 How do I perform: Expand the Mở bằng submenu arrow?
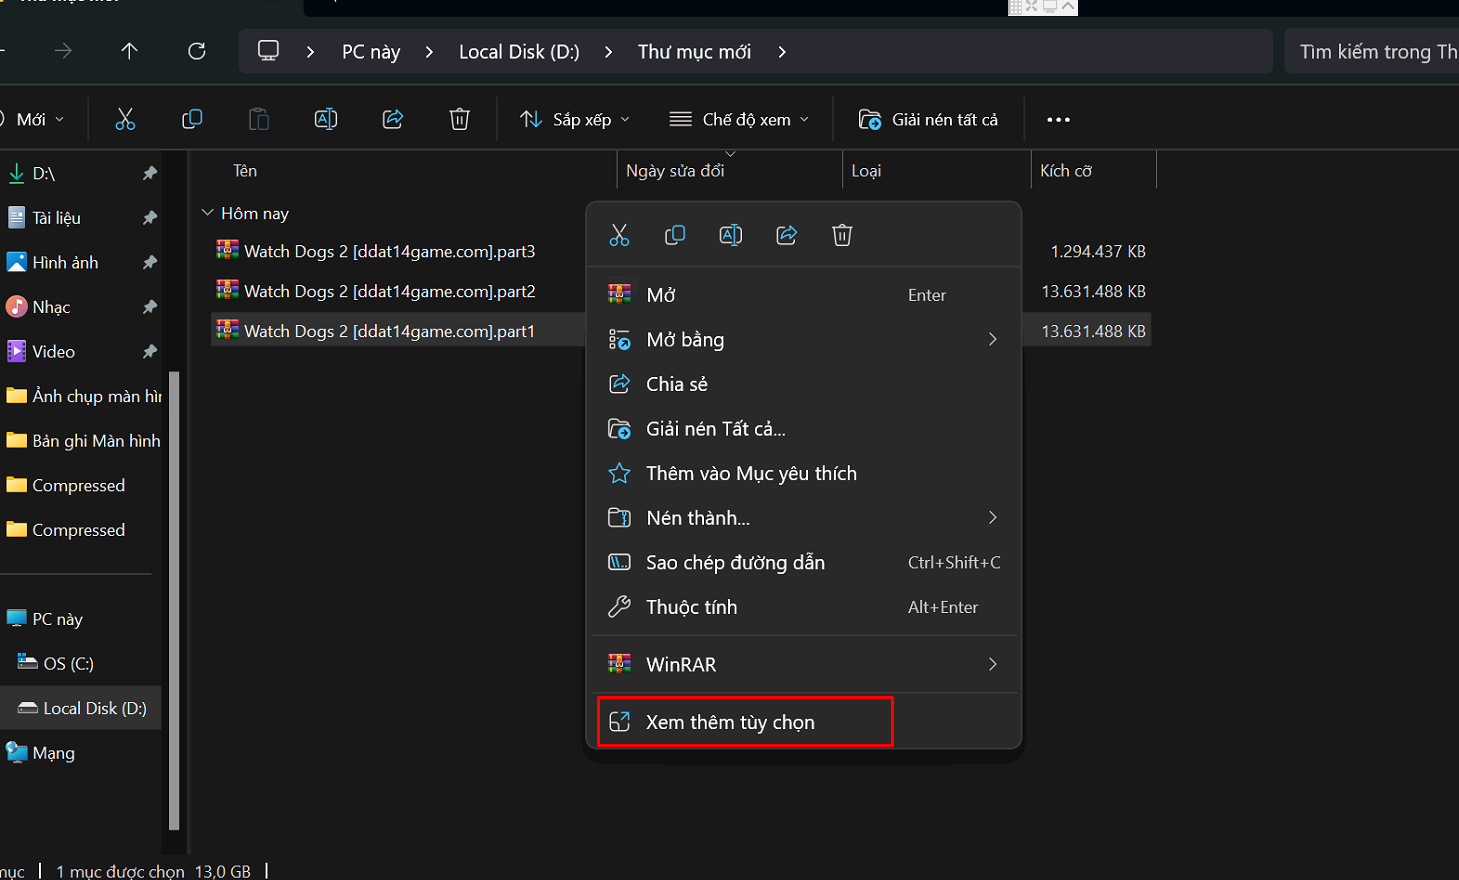click(x=993, y=339)
